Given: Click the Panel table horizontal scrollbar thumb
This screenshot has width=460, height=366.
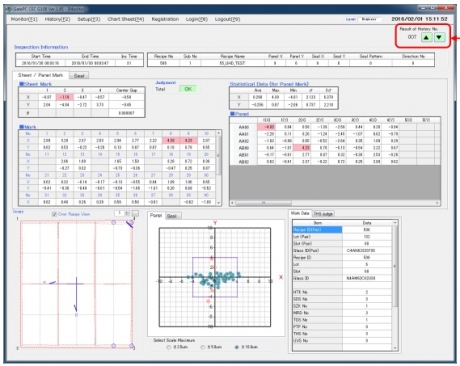Looking at the screenshot, I should click(263, 202).
